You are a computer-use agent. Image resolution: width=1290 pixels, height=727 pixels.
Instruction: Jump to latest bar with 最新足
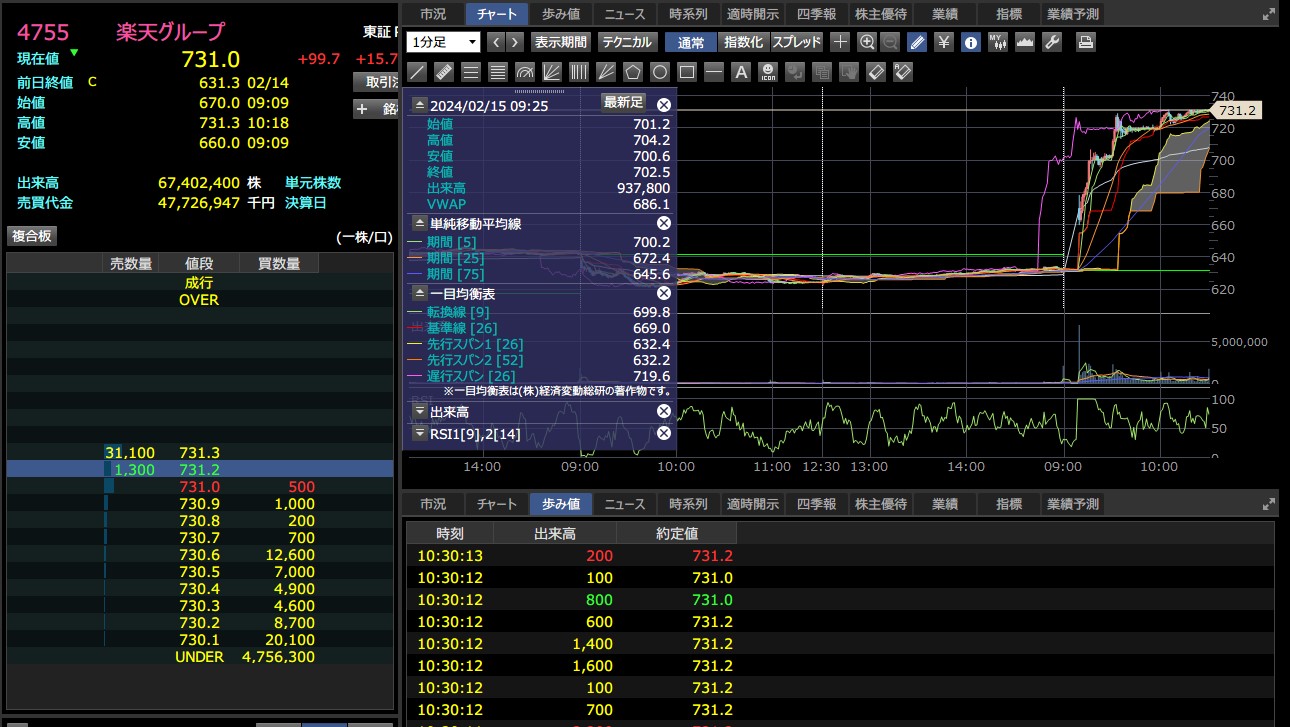coord(624,103)
